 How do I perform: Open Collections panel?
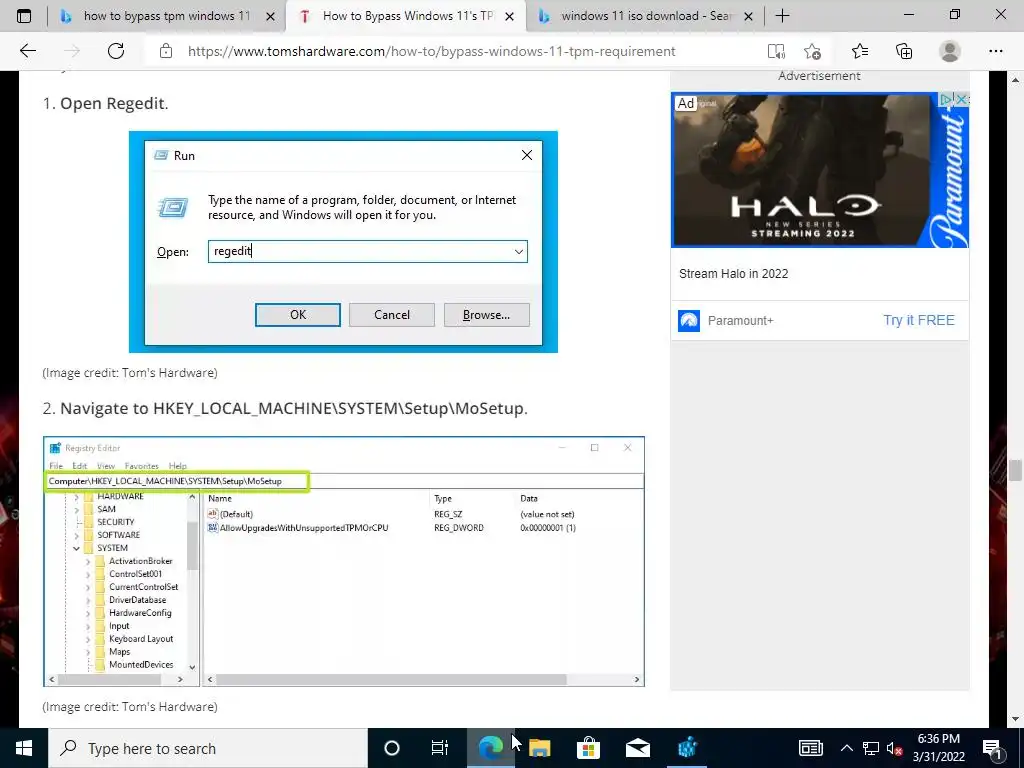904,51
